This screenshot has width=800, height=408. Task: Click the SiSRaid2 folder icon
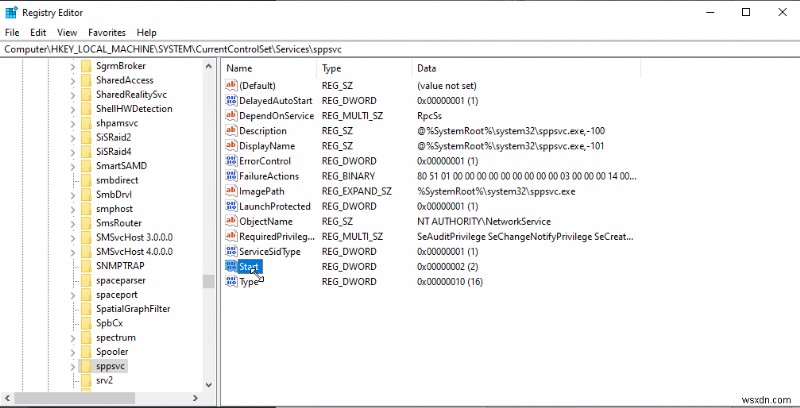(86, 137)
